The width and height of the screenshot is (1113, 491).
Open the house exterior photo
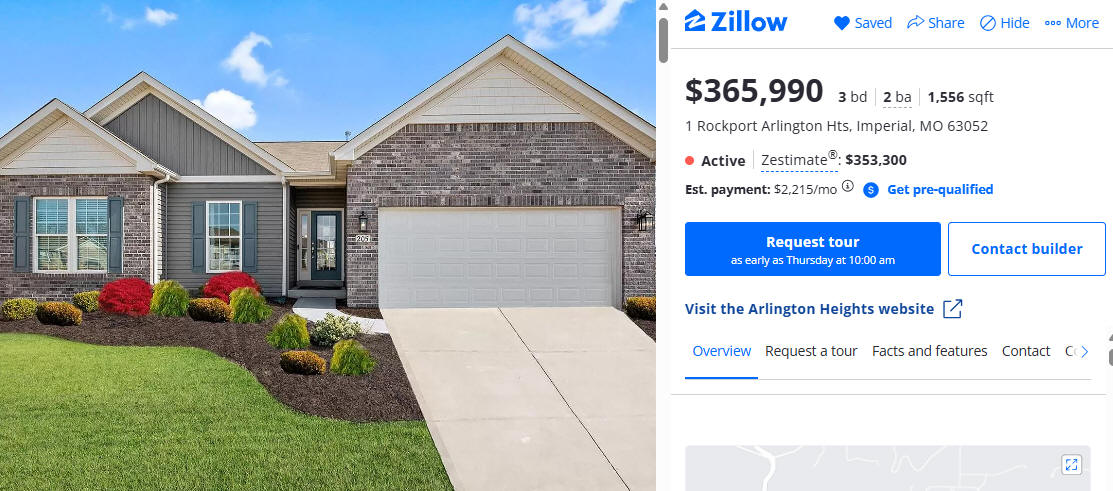coord(328,246)
